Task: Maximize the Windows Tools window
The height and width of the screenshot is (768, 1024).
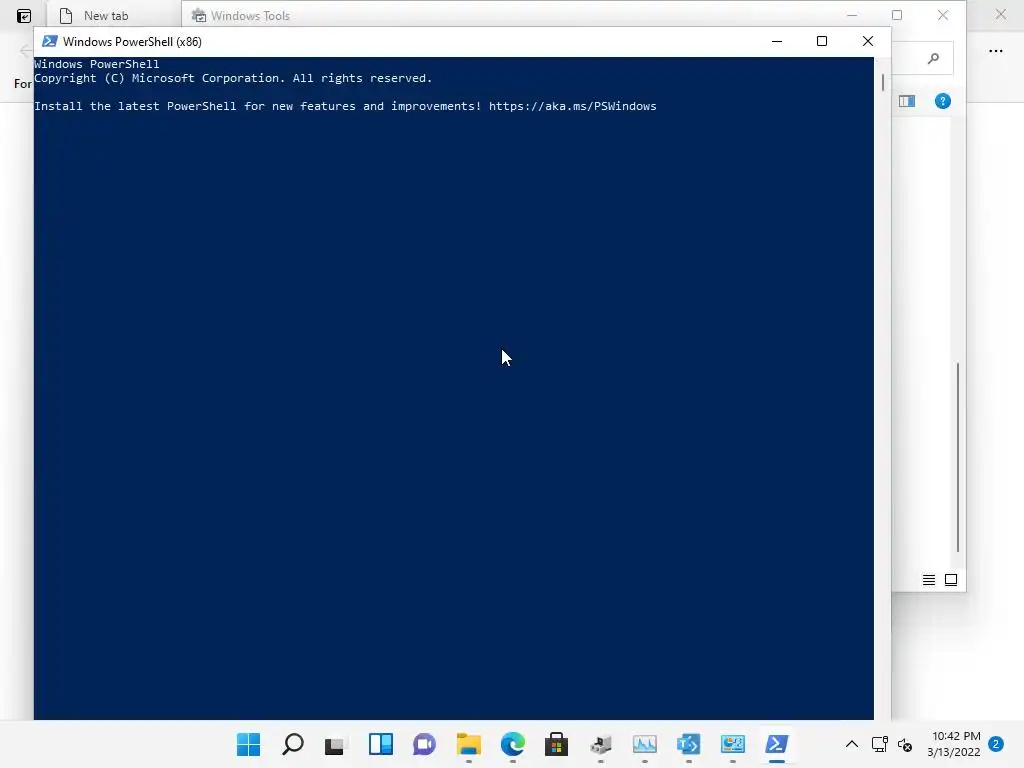Action: click(x=897, y=15)
